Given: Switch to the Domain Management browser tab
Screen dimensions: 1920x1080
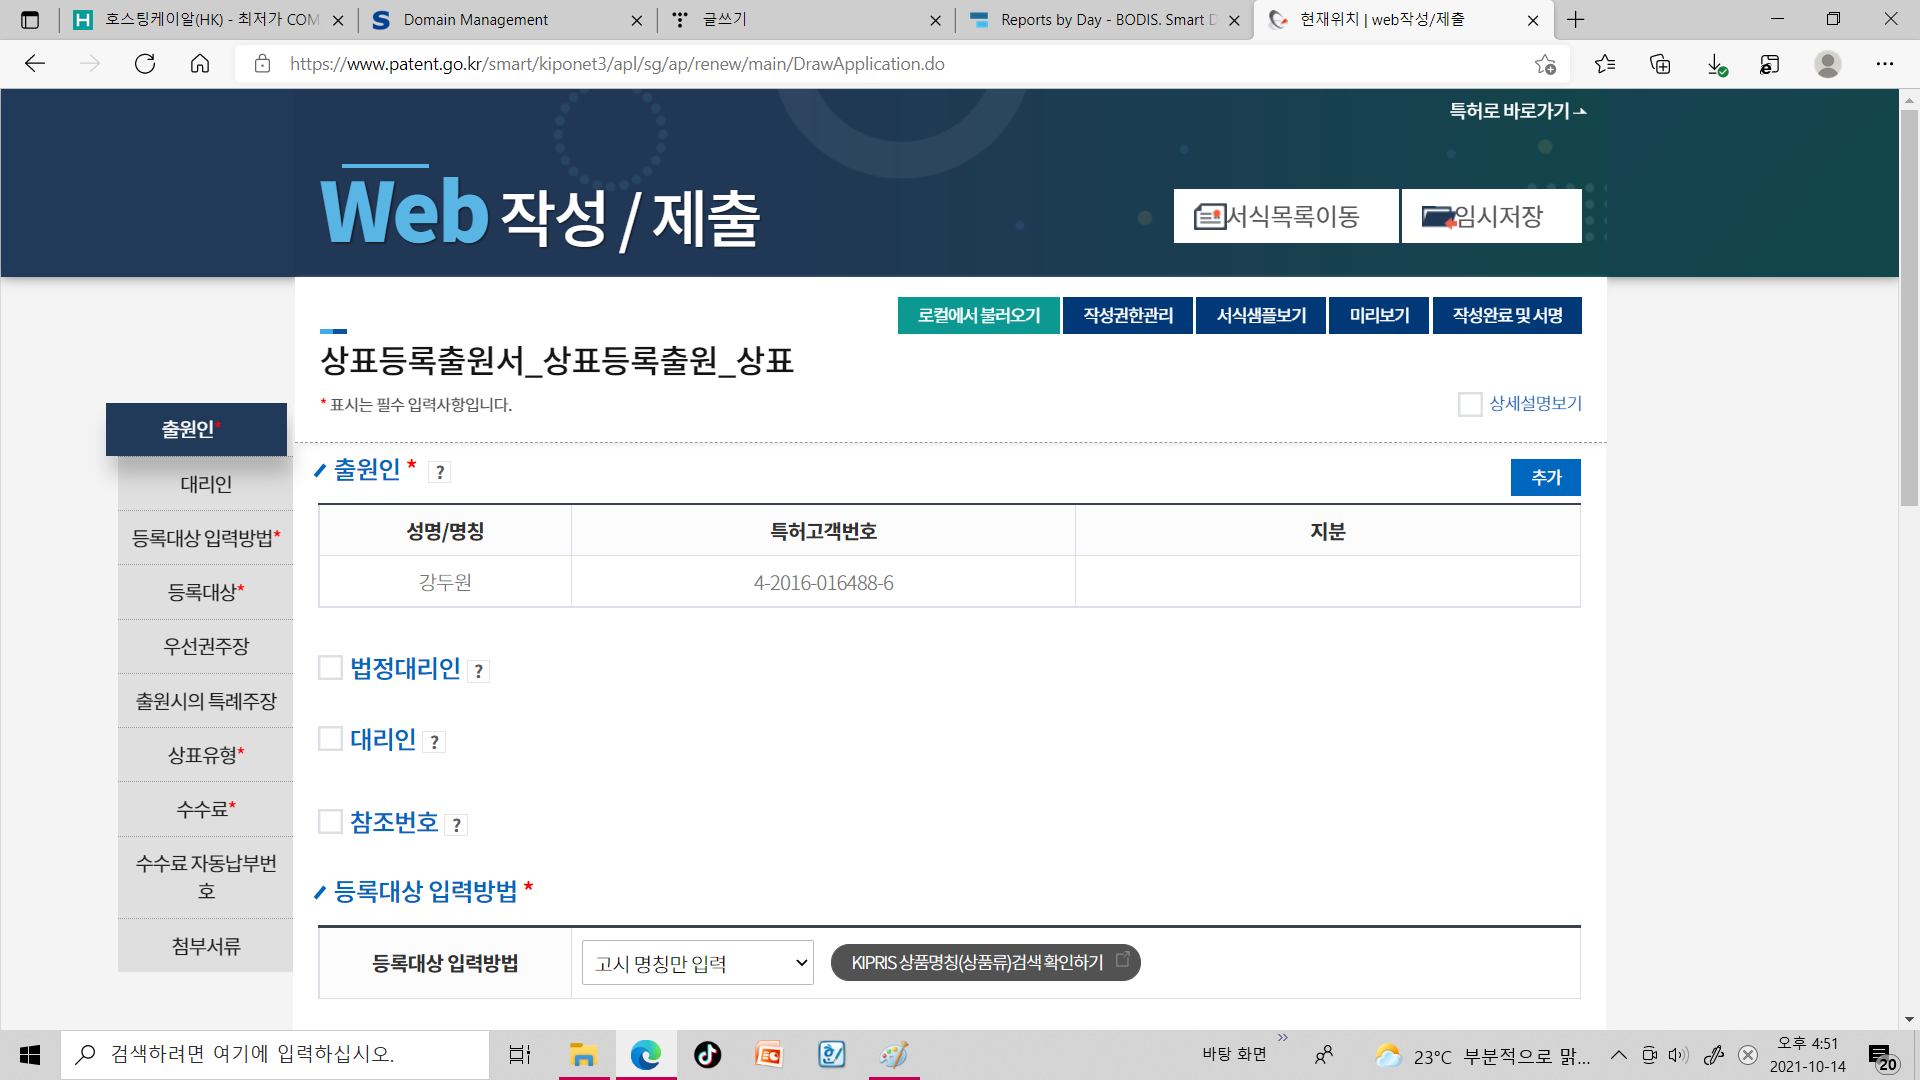Looking at the screenshot, I should (476, 20).
